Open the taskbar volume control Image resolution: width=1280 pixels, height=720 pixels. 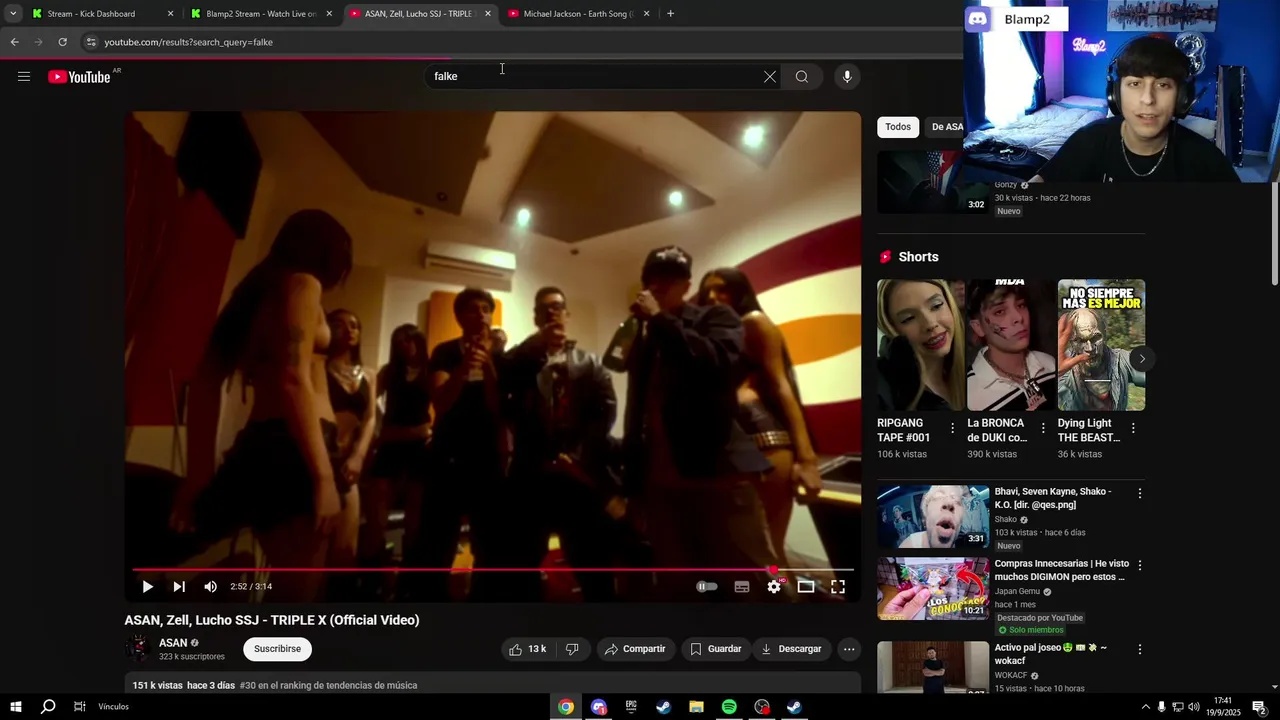[x=1193, y=707]
